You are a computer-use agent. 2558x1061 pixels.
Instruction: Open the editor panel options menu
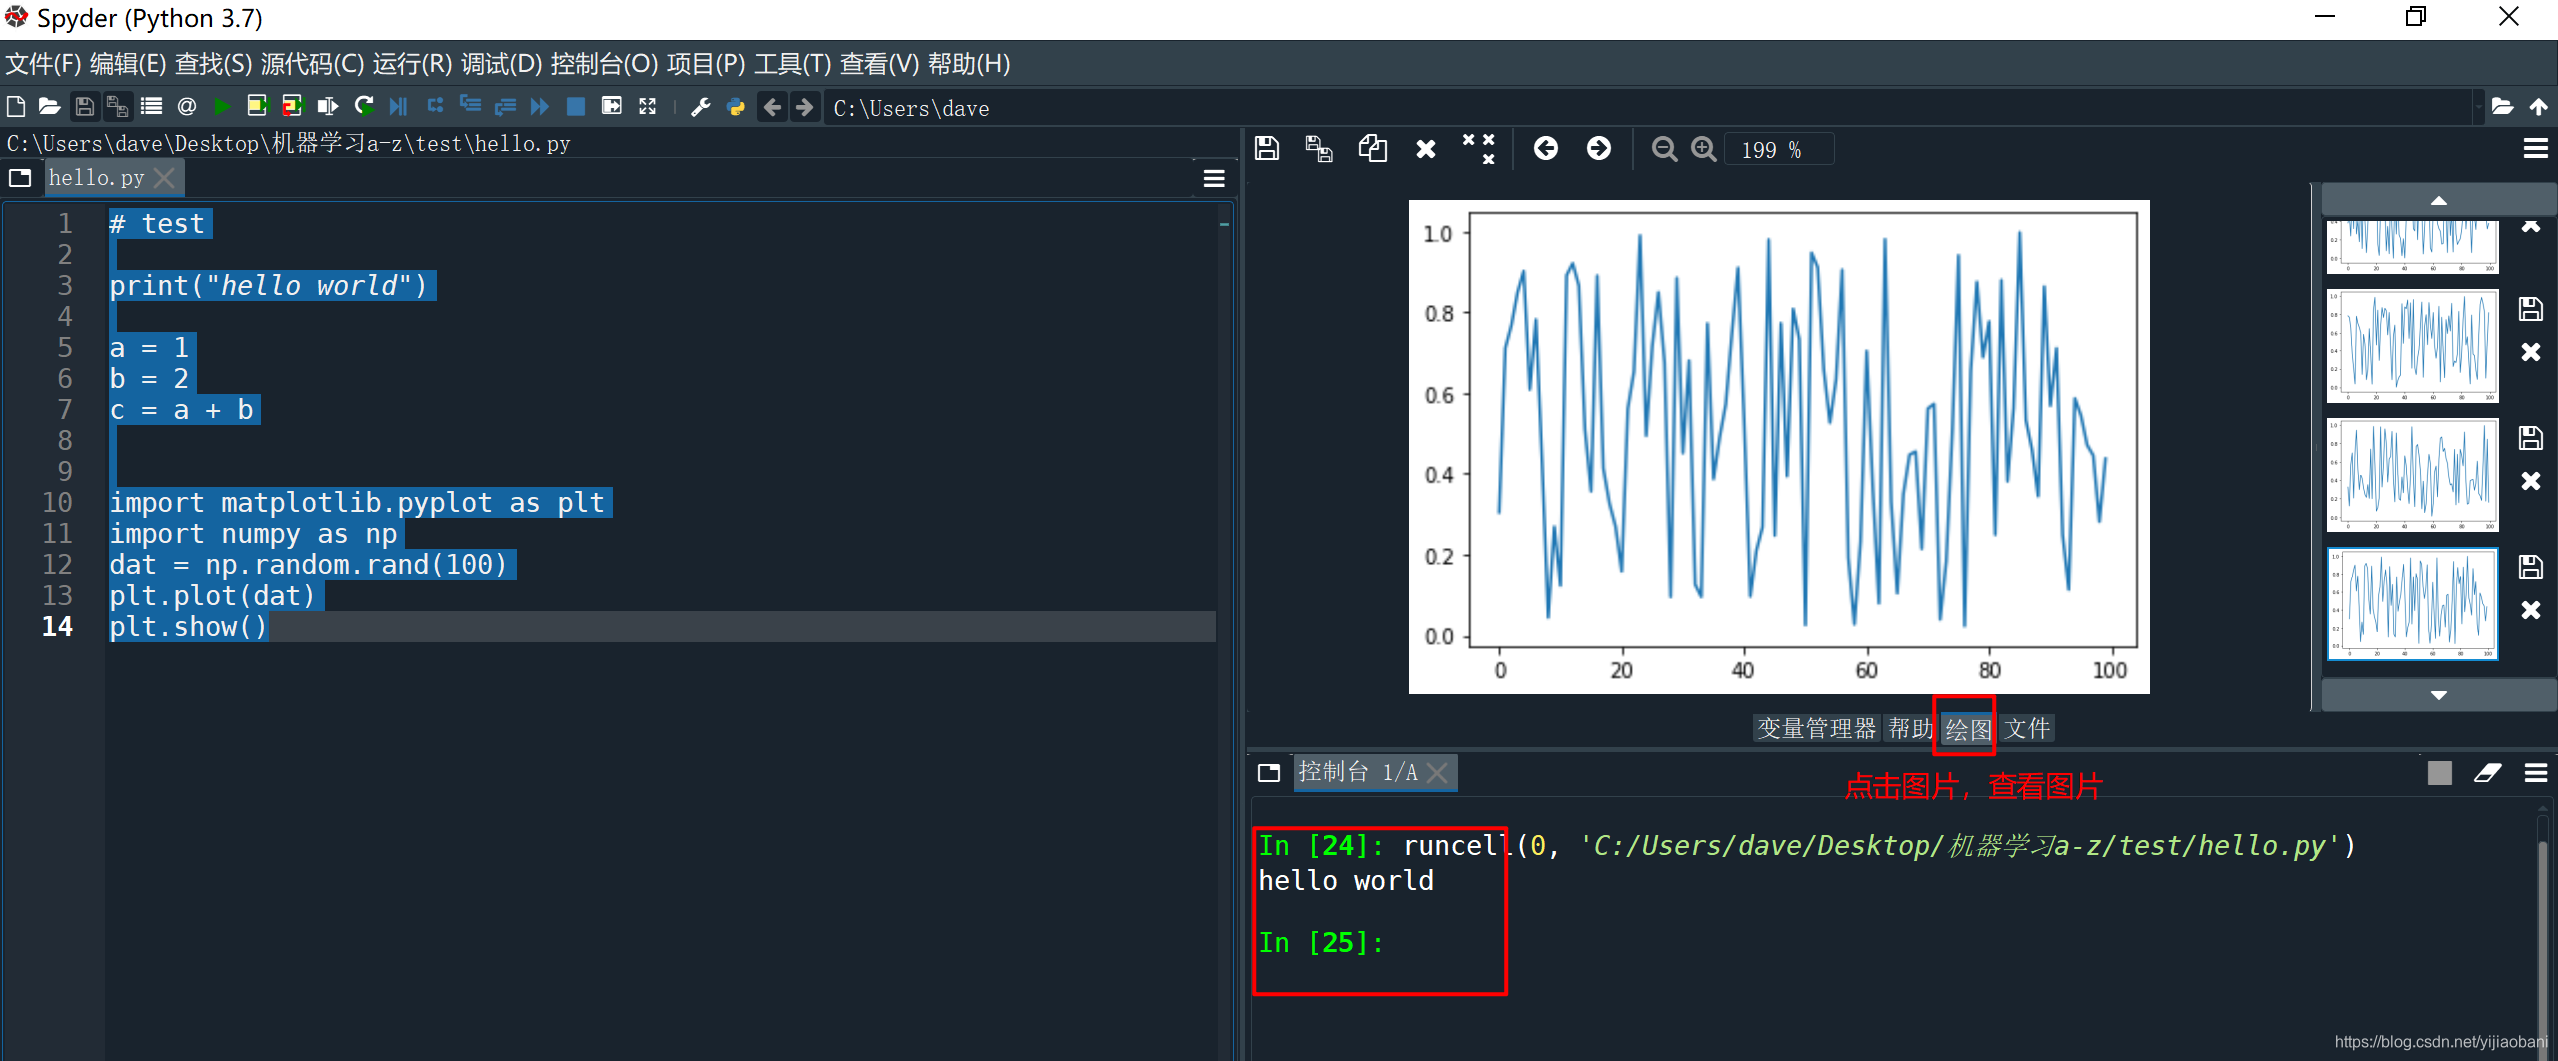point(1212,178)
